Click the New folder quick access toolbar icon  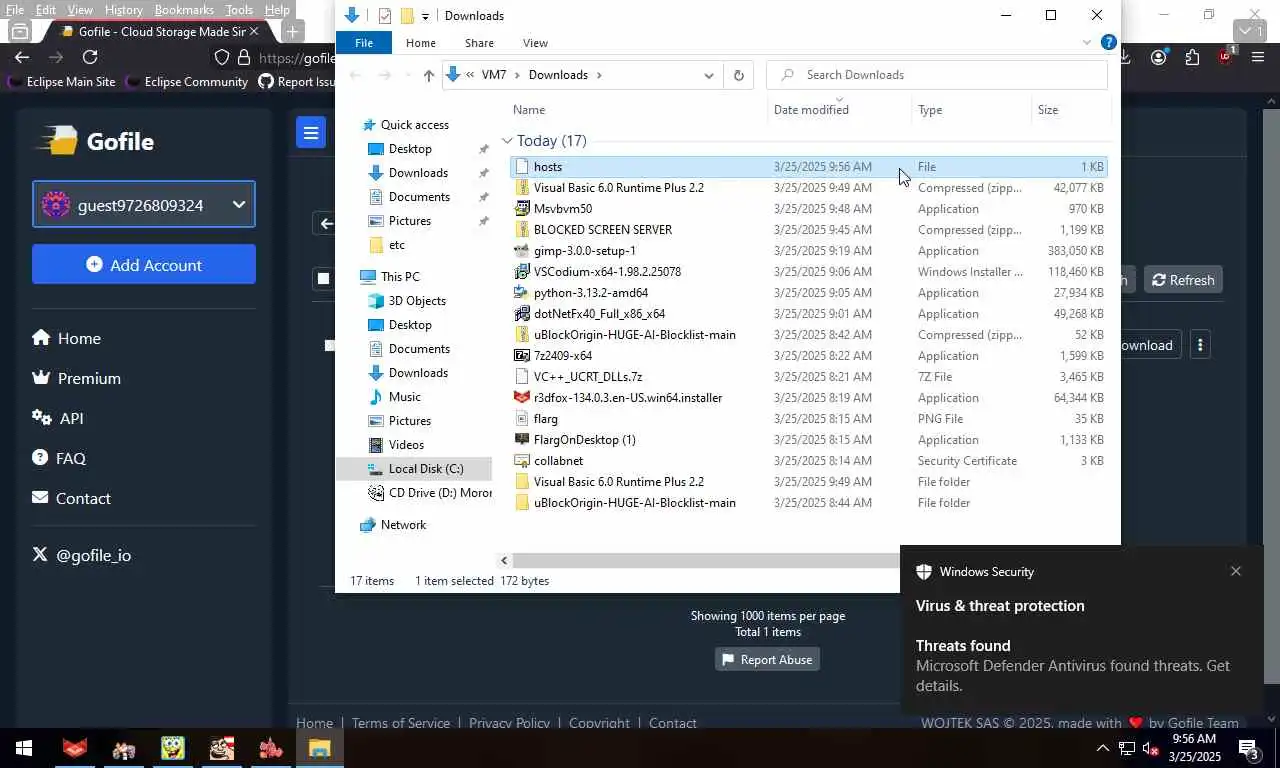(407, 16)
